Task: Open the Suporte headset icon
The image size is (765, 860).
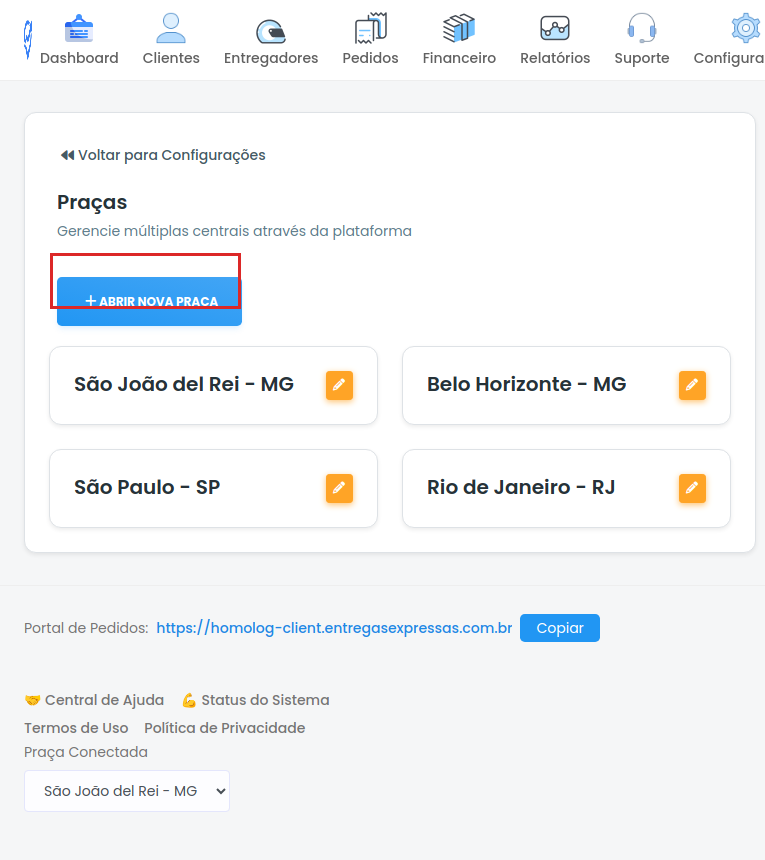Action: point(642,28)
